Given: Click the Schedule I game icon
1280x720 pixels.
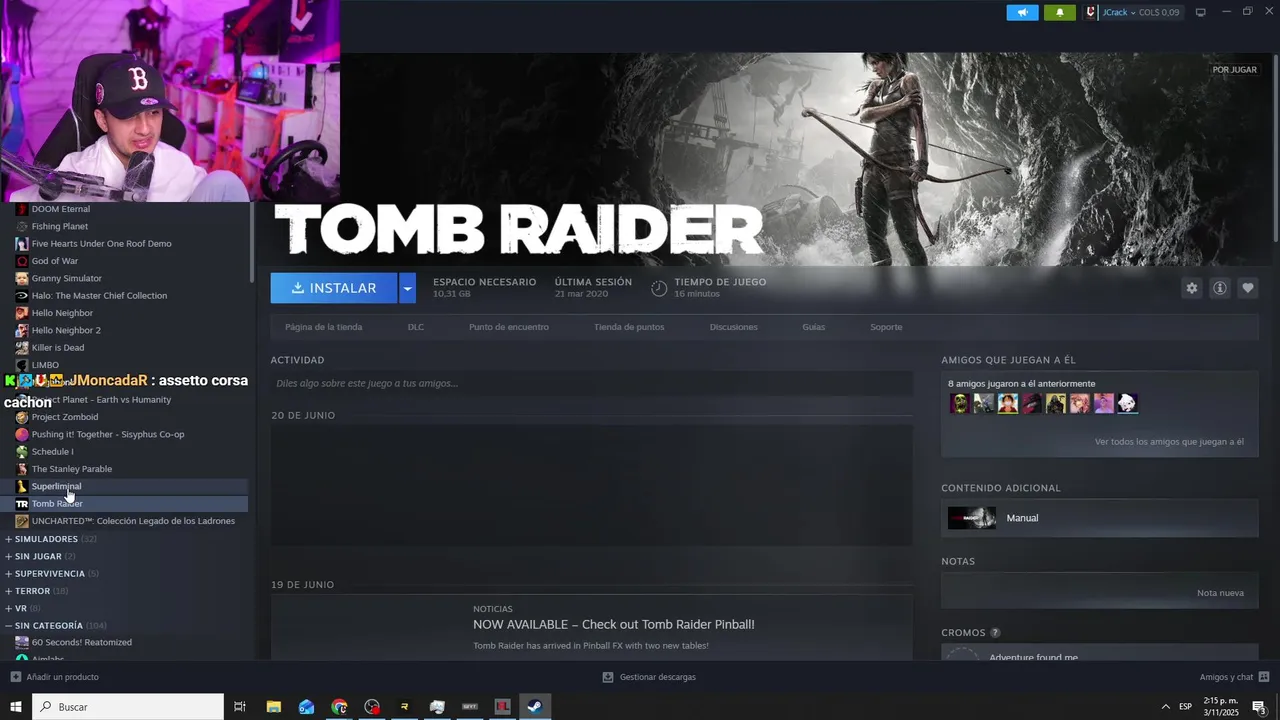Looking at the screenshot, I should [22, 452].
